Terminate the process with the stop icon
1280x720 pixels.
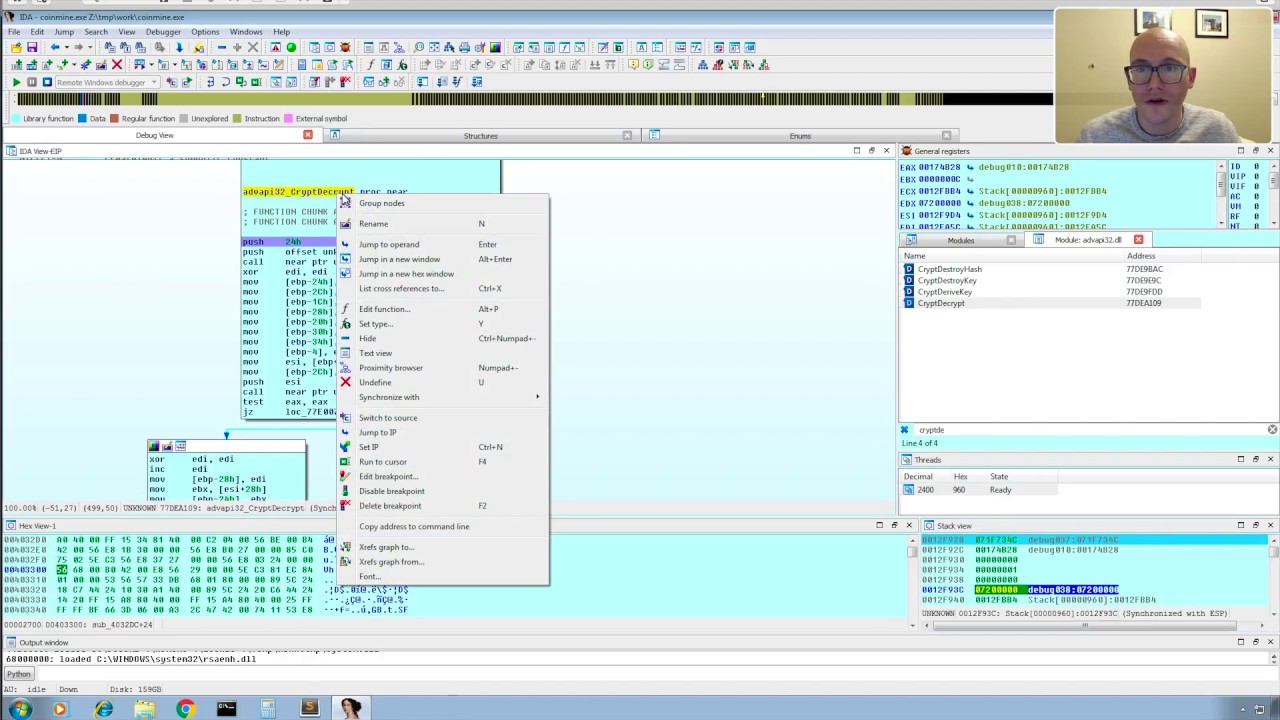point(46,82)
